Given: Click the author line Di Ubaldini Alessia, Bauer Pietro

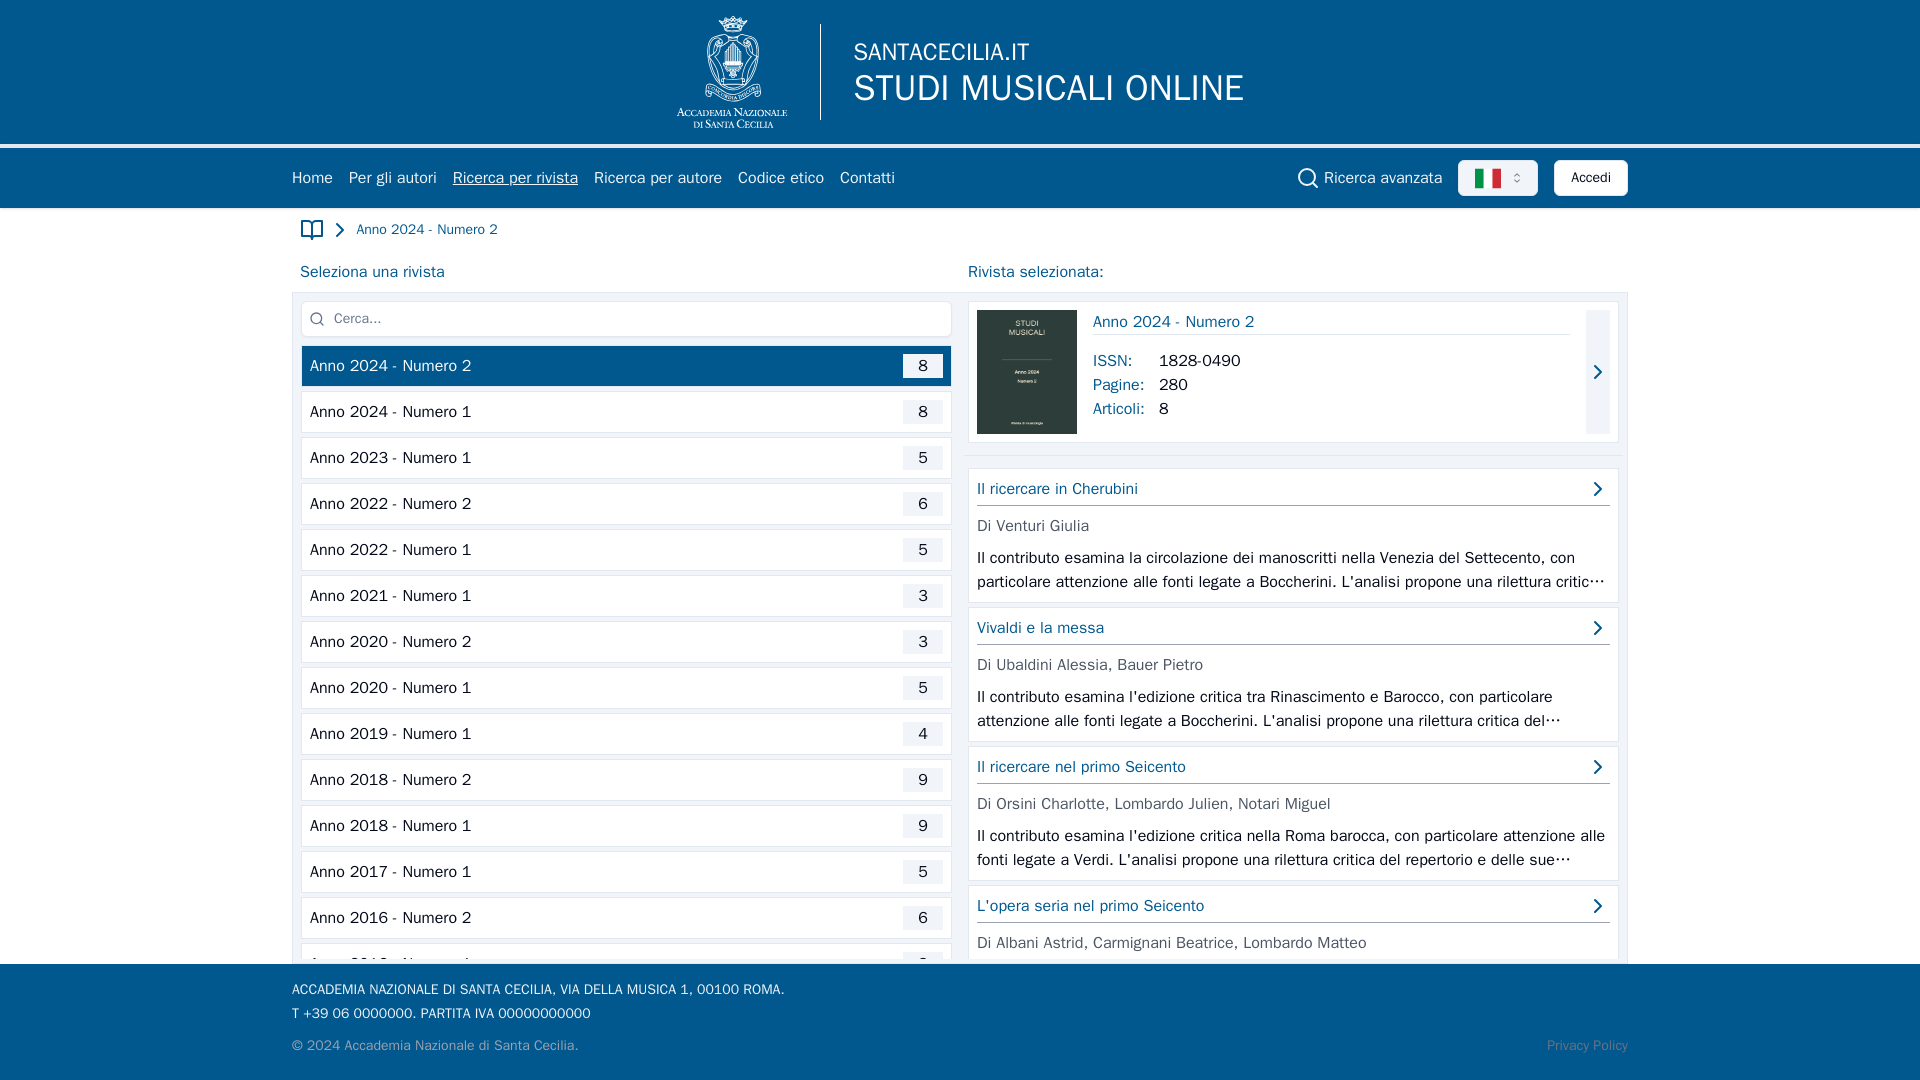Looking at the screenshot, I should (1090, 665).
